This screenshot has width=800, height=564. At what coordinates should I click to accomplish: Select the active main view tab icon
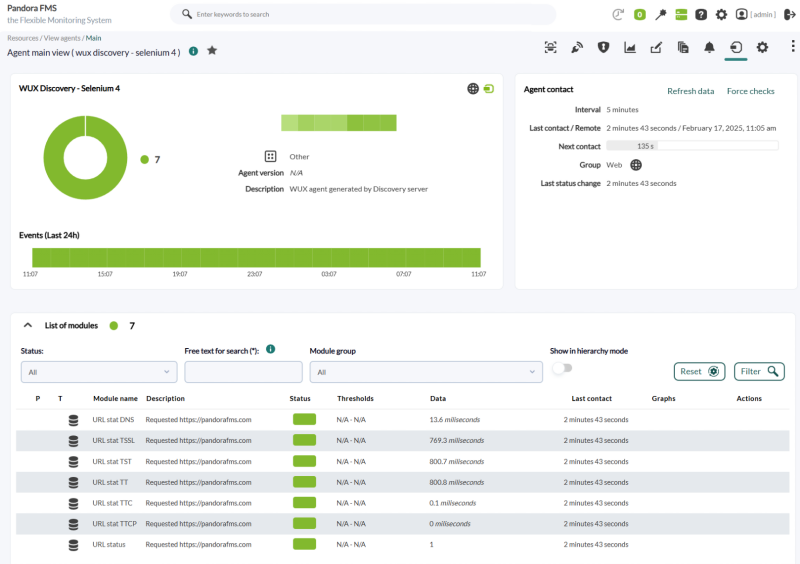[x=736, y=47]
